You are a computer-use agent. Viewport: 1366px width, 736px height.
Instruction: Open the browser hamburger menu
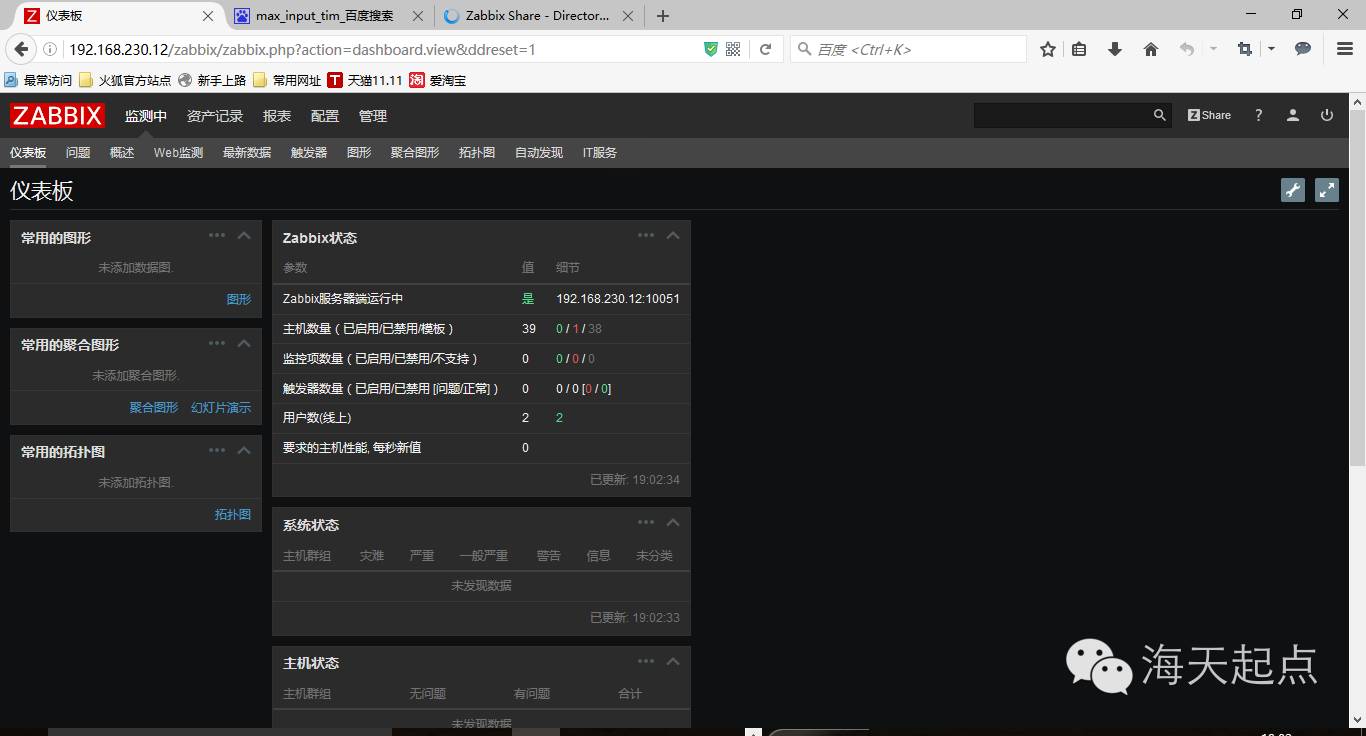[1345, 49]
